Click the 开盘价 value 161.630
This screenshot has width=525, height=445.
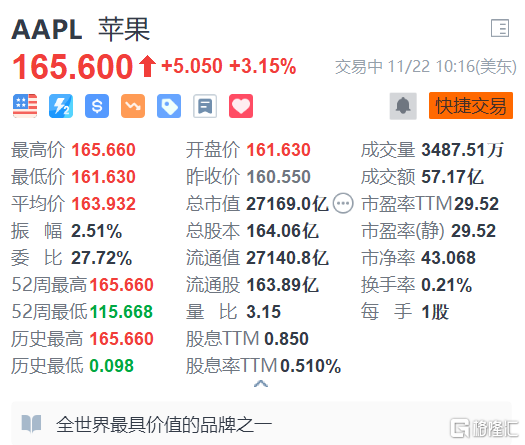pos(279,150)
